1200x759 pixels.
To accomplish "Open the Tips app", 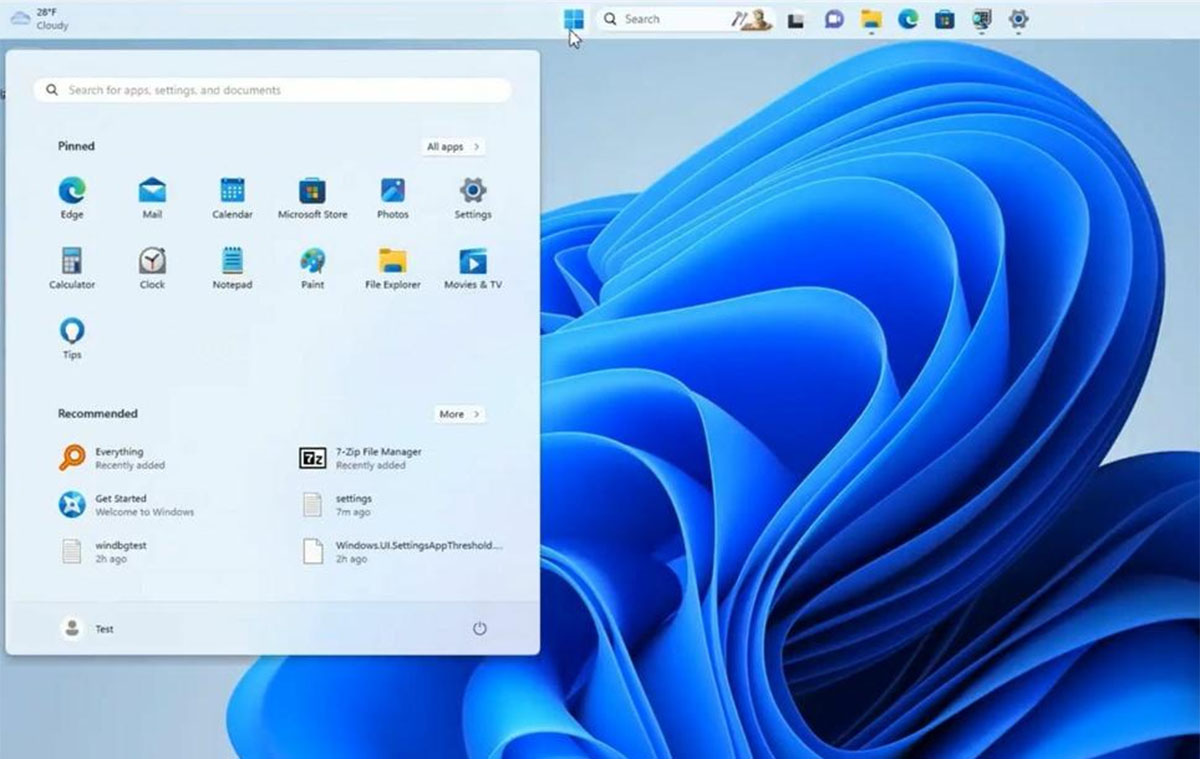I will [x=72, y=338].
